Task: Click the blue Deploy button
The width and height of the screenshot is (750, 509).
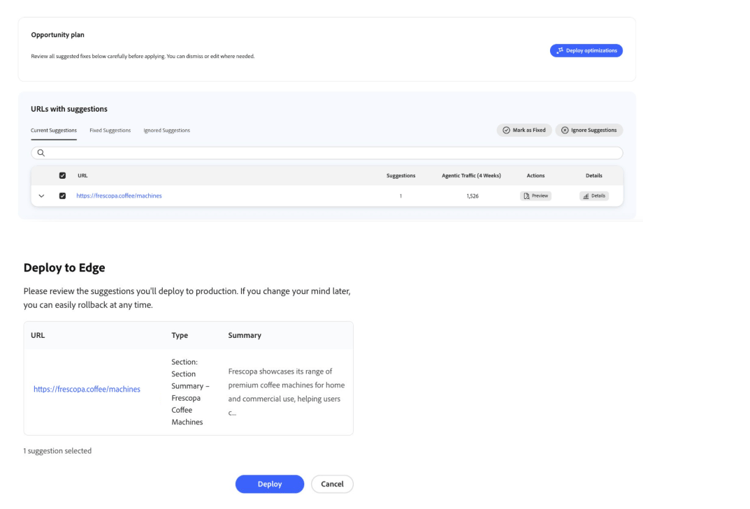Action: (x=270, y=484)
